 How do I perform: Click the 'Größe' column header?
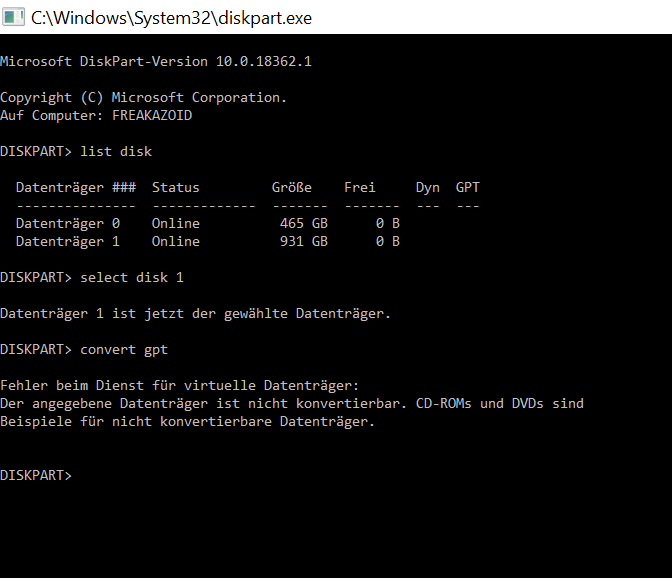point(291,187)
